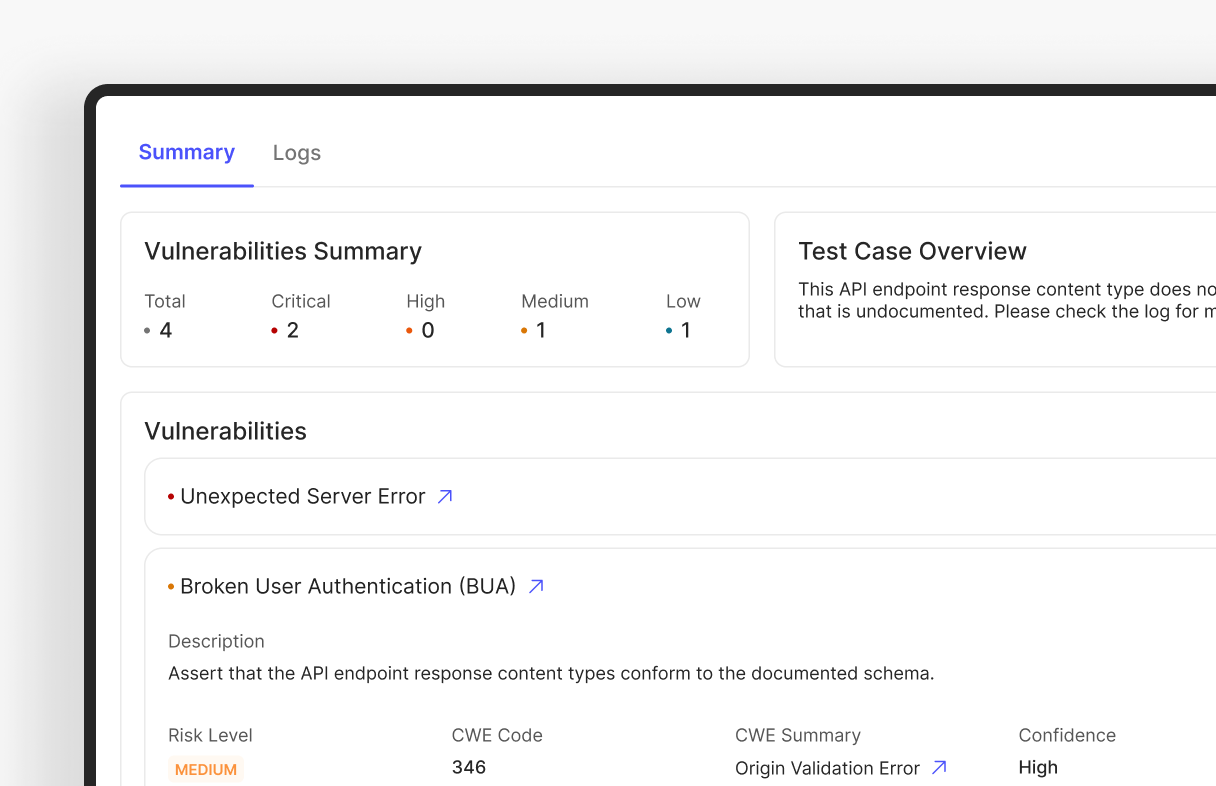Click the High count orange dot
Screen dimensions: 1216x786
coord(410,331)
